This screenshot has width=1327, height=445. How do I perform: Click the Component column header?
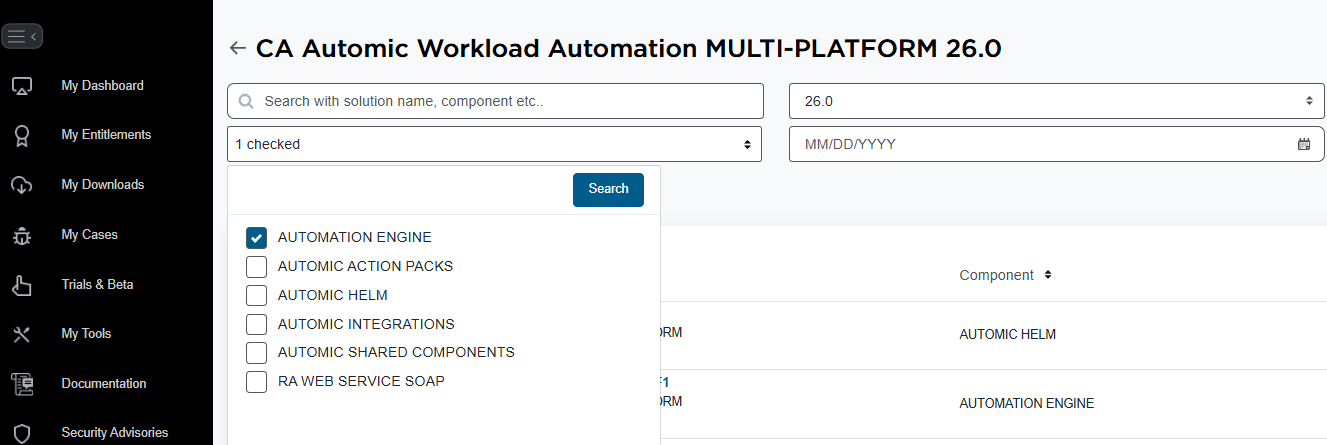pos(996,274)
